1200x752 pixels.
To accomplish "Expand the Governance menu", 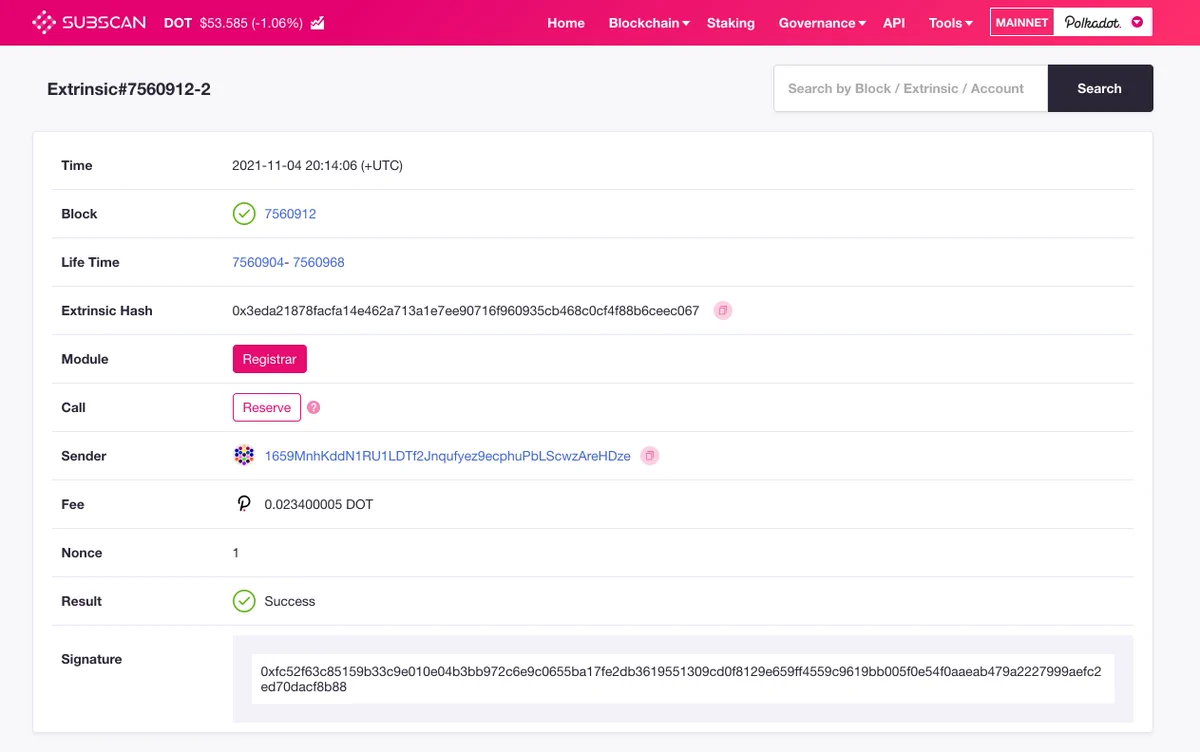I will coord(822,23).
